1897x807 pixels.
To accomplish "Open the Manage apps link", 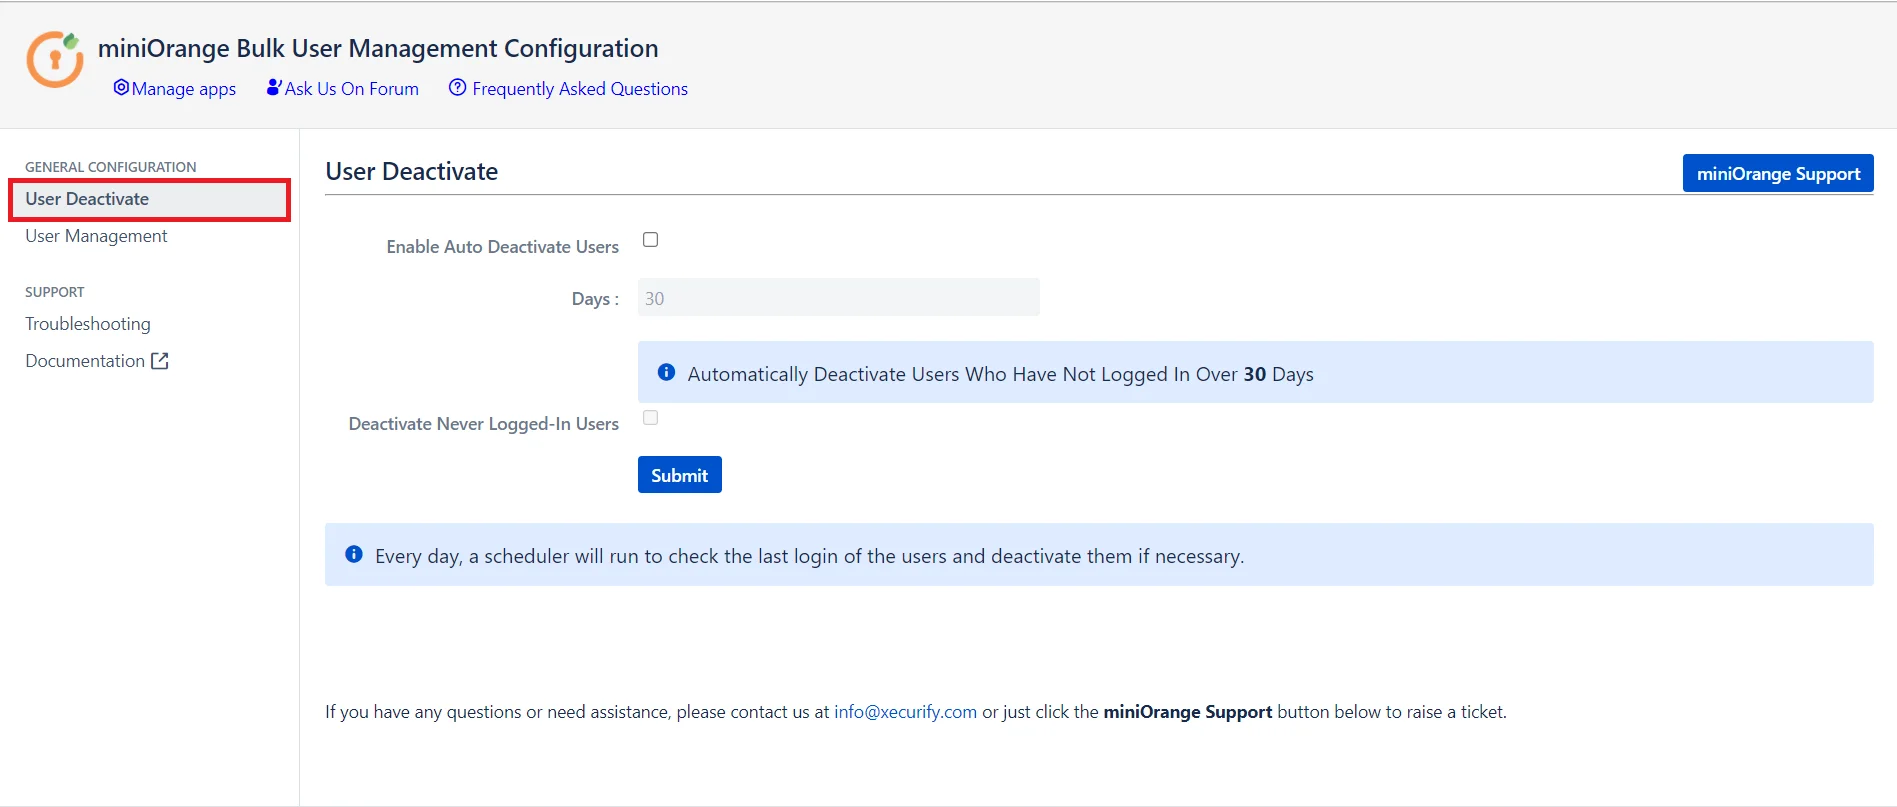I will [184, 89].
